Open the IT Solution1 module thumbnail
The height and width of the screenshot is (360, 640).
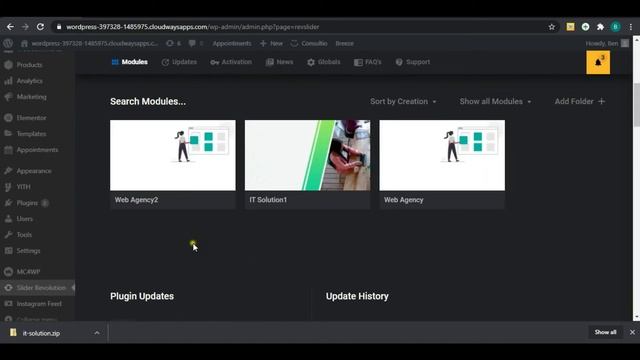tap(307, 155)
